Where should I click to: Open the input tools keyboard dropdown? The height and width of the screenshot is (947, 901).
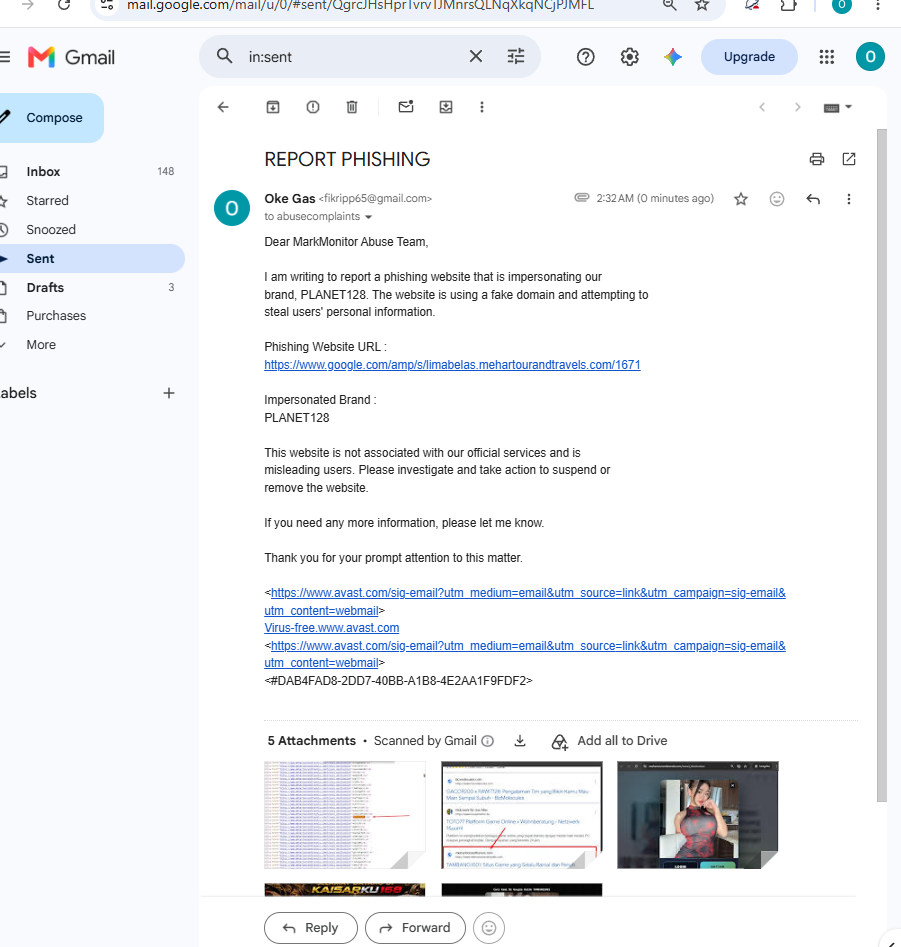click(x=838, y=108)
